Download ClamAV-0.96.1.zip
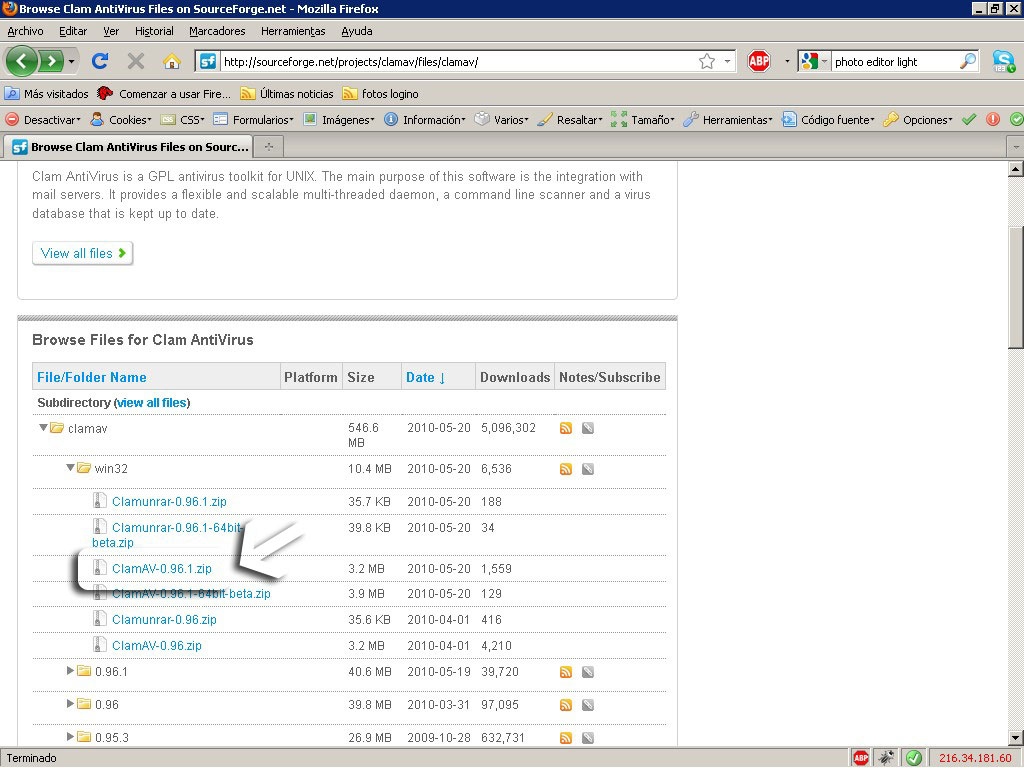Screen dimensions: 1024x768 [162, 569]
